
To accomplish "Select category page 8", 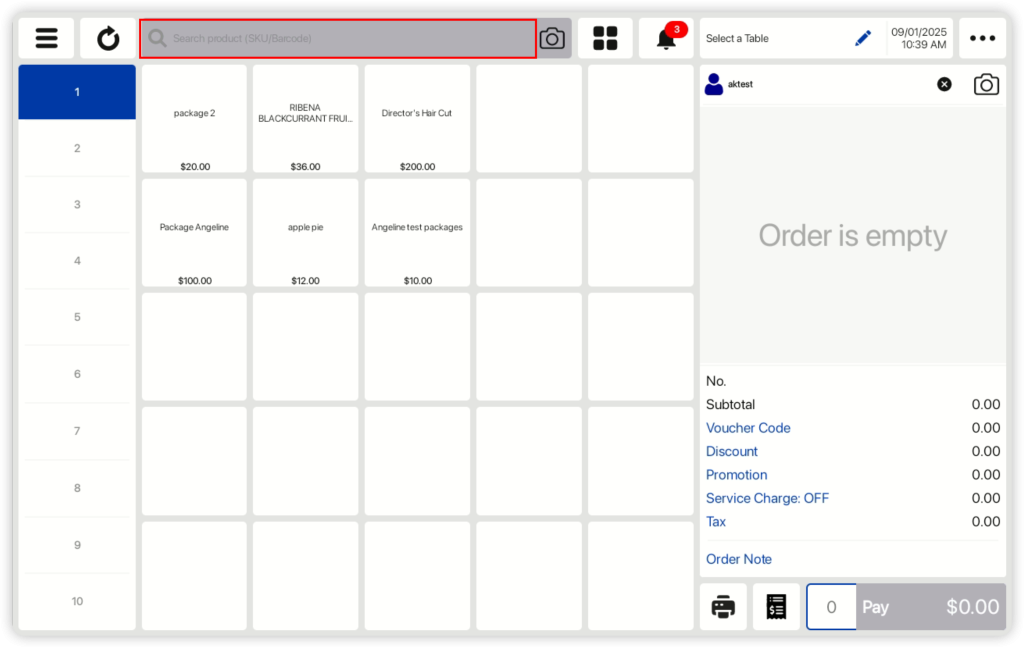I will pyautogui.click(x=77, y=488).
